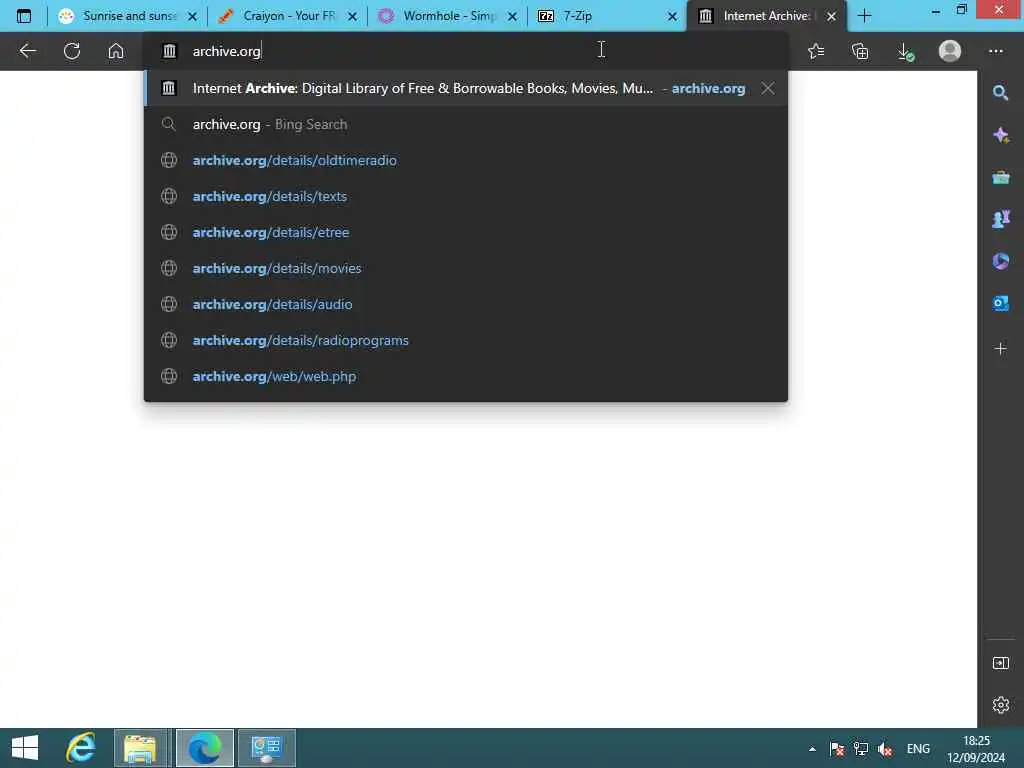Viewport: 1024px width, 768px height.
Task: Open the sidebar Search icon
Action: [1000, 93]
